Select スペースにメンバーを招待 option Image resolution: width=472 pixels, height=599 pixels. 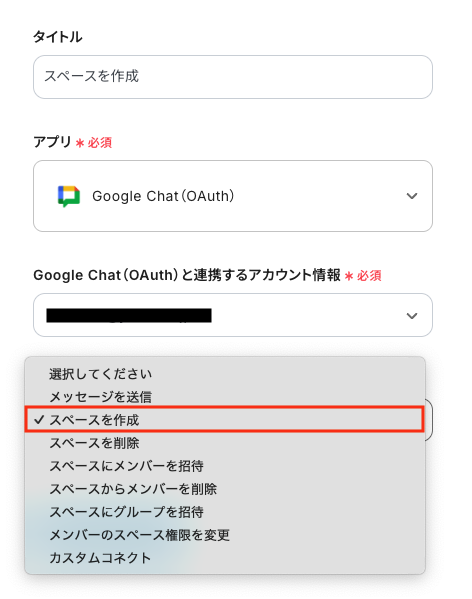point(225,466)
